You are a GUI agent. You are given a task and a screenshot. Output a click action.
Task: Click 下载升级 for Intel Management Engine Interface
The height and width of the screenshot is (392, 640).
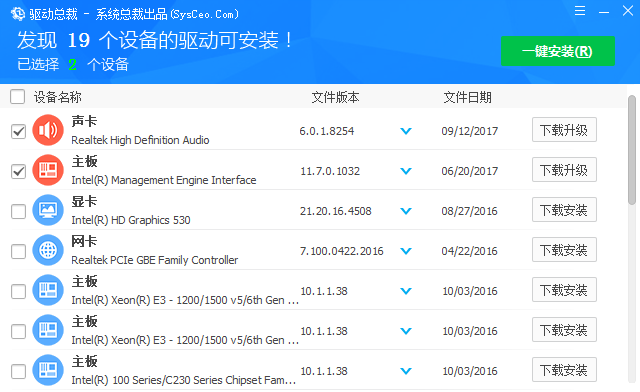coord(564,169)
